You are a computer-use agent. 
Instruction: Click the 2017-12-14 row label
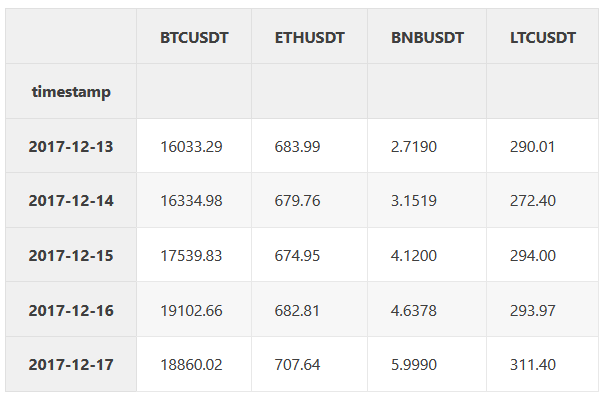pyautogui.click(x=71, y=201)
